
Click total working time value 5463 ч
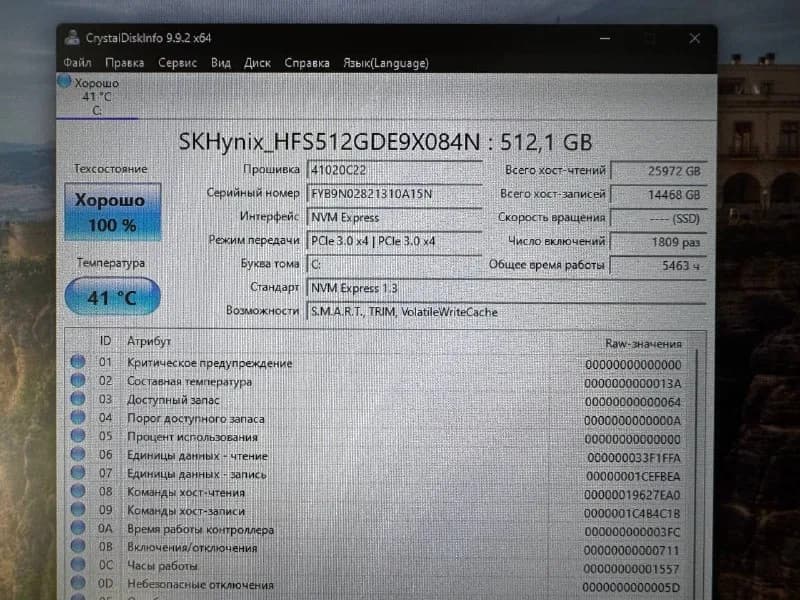point(659,265)
